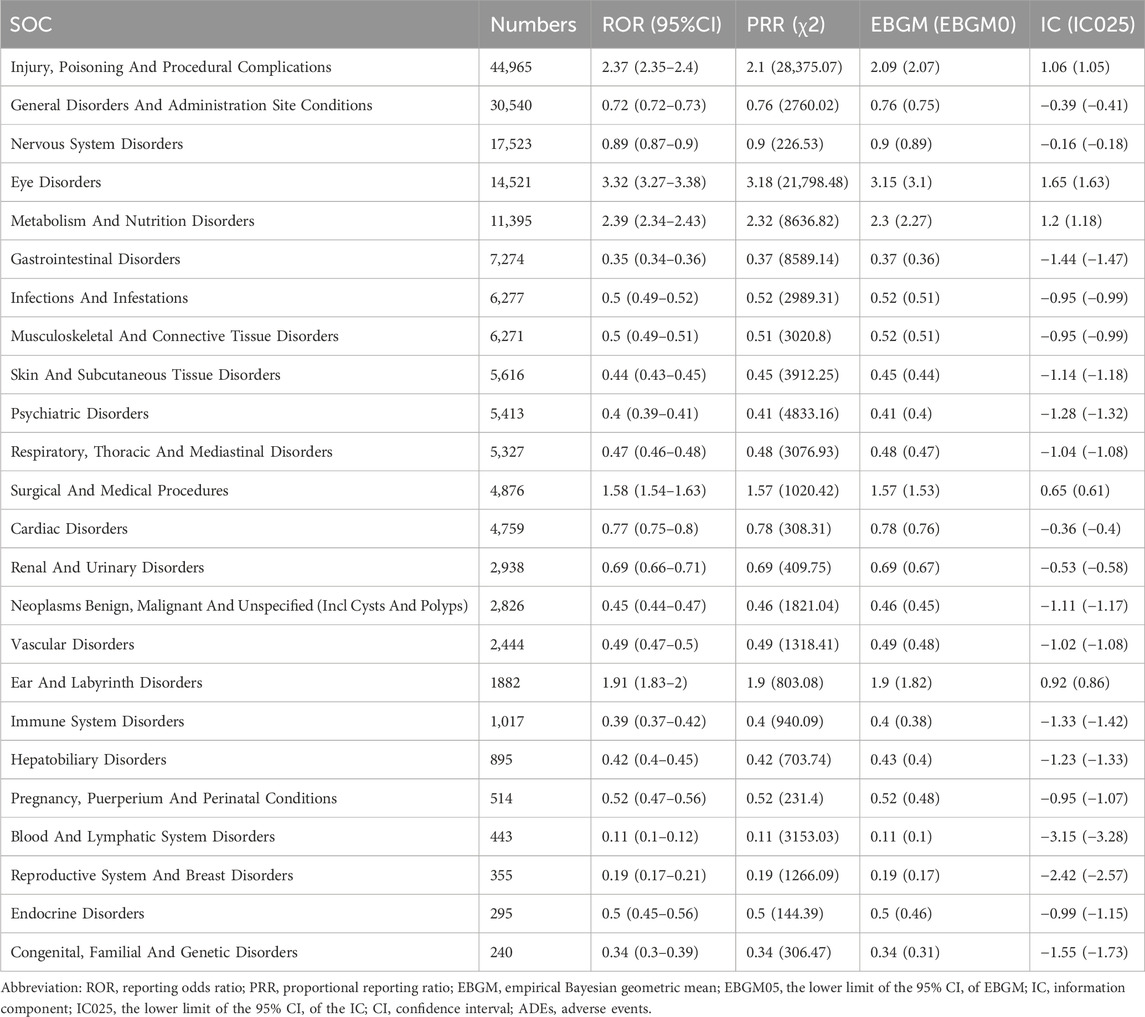
Task: Select the Hepatobiliary Disorders label
Action: point(88,760)
